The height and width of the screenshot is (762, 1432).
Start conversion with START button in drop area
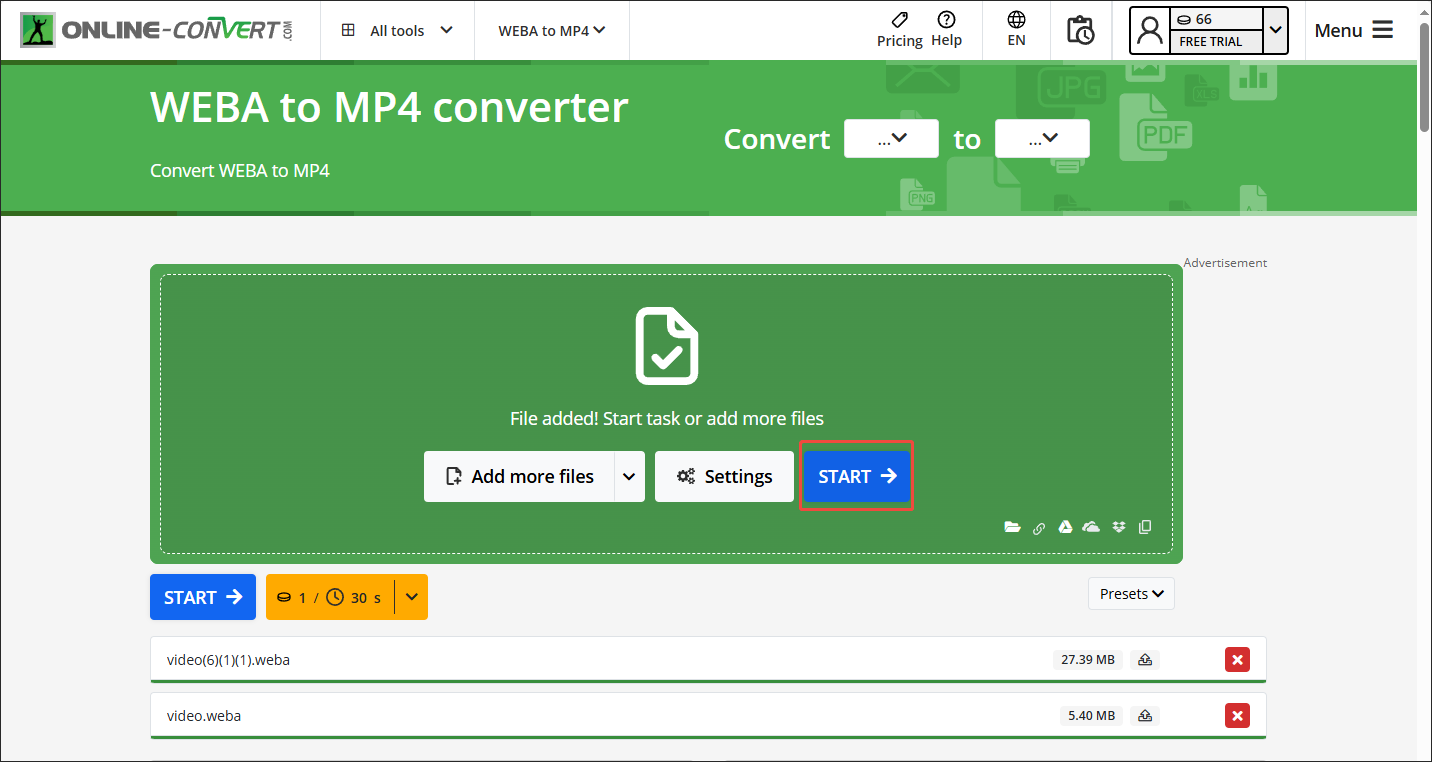click(857, 476)
